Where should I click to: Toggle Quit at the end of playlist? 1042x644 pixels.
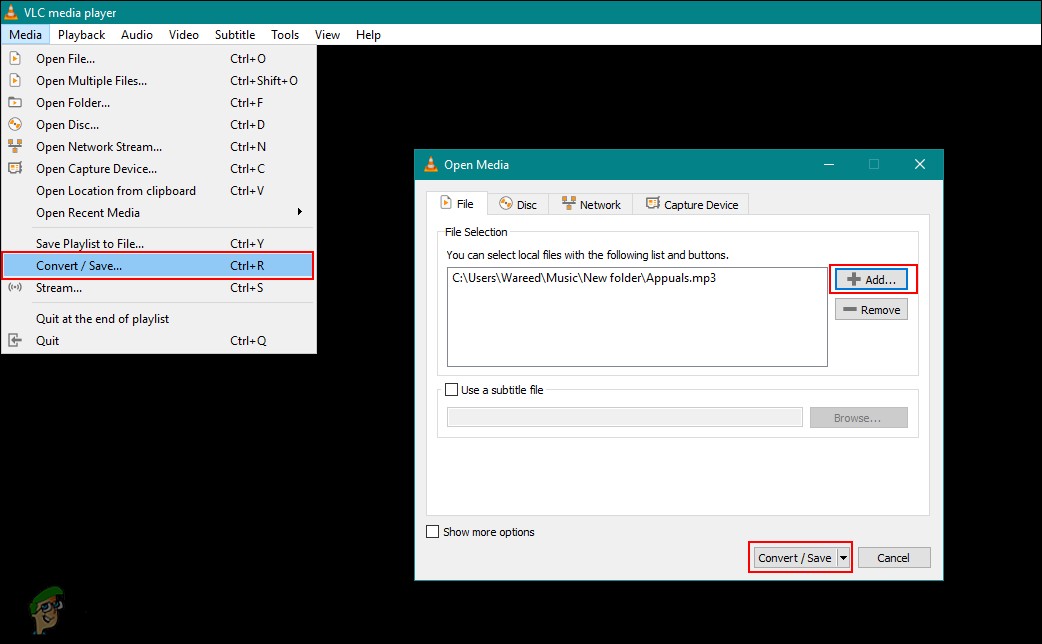pyautogui.click(x=158, y=318)
